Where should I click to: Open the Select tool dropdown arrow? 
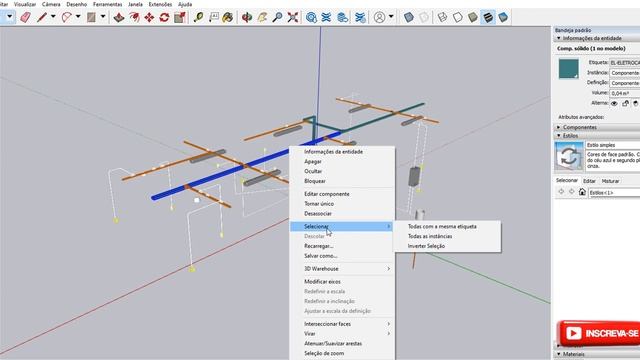click(x=9, y=17)
